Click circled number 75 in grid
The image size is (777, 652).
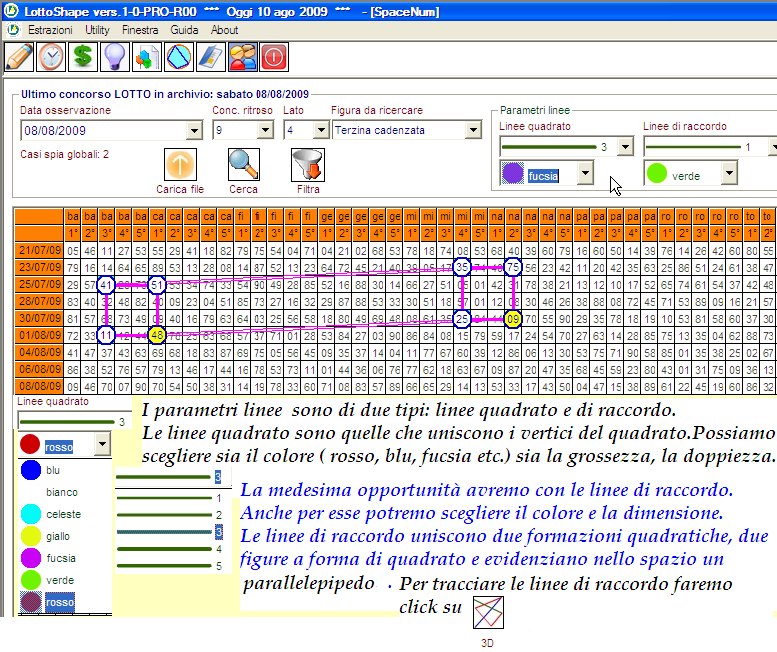[513, 268]
